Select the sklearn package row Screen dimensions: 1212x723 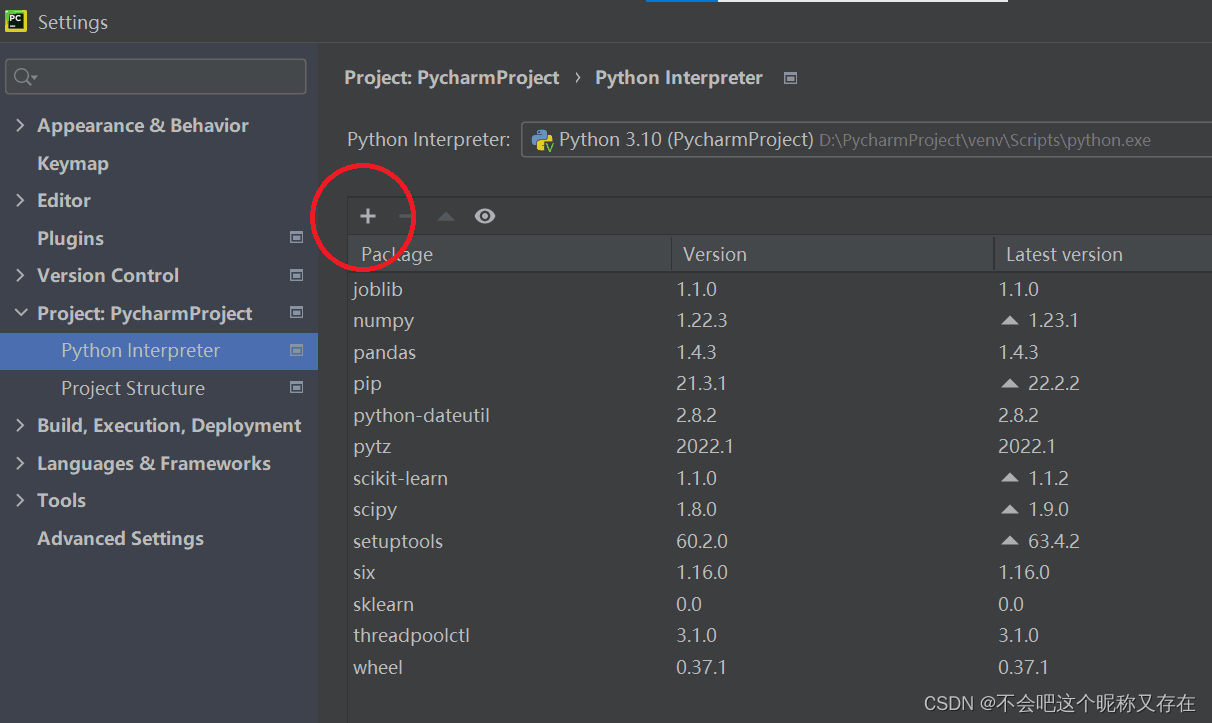pos(780,604)
